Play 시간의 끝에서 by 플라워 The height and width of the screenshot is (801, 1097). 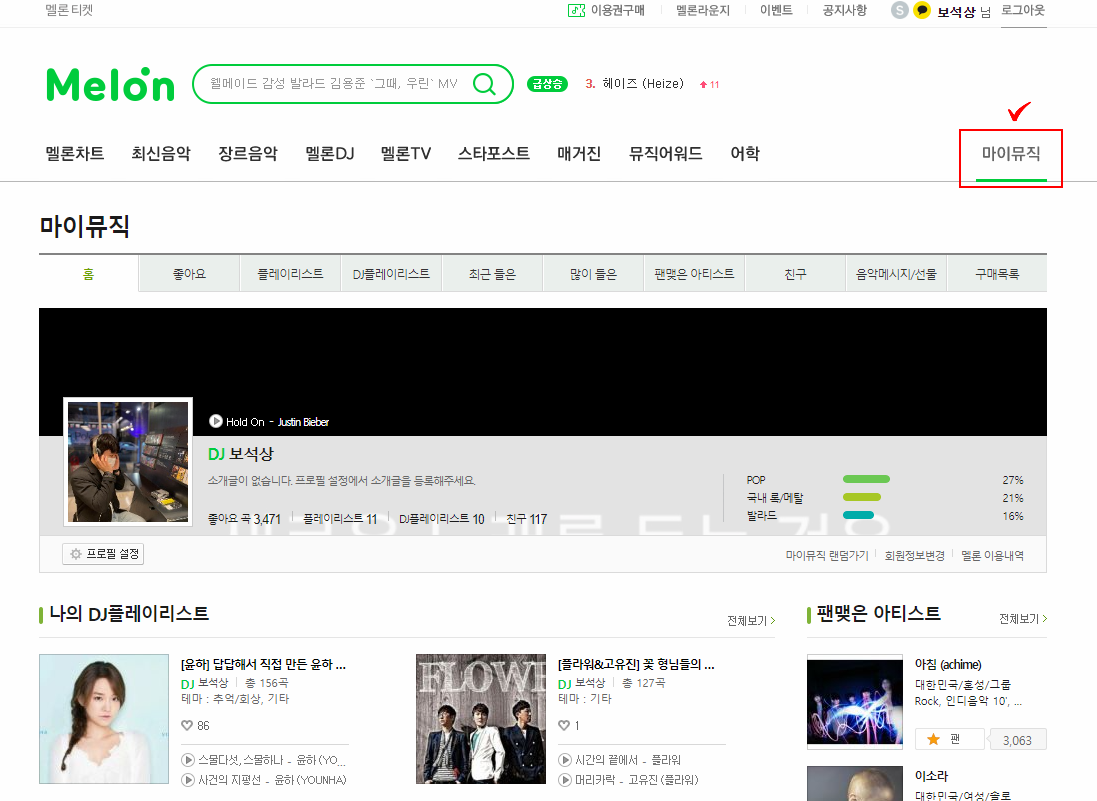click(x=565, y=760)
